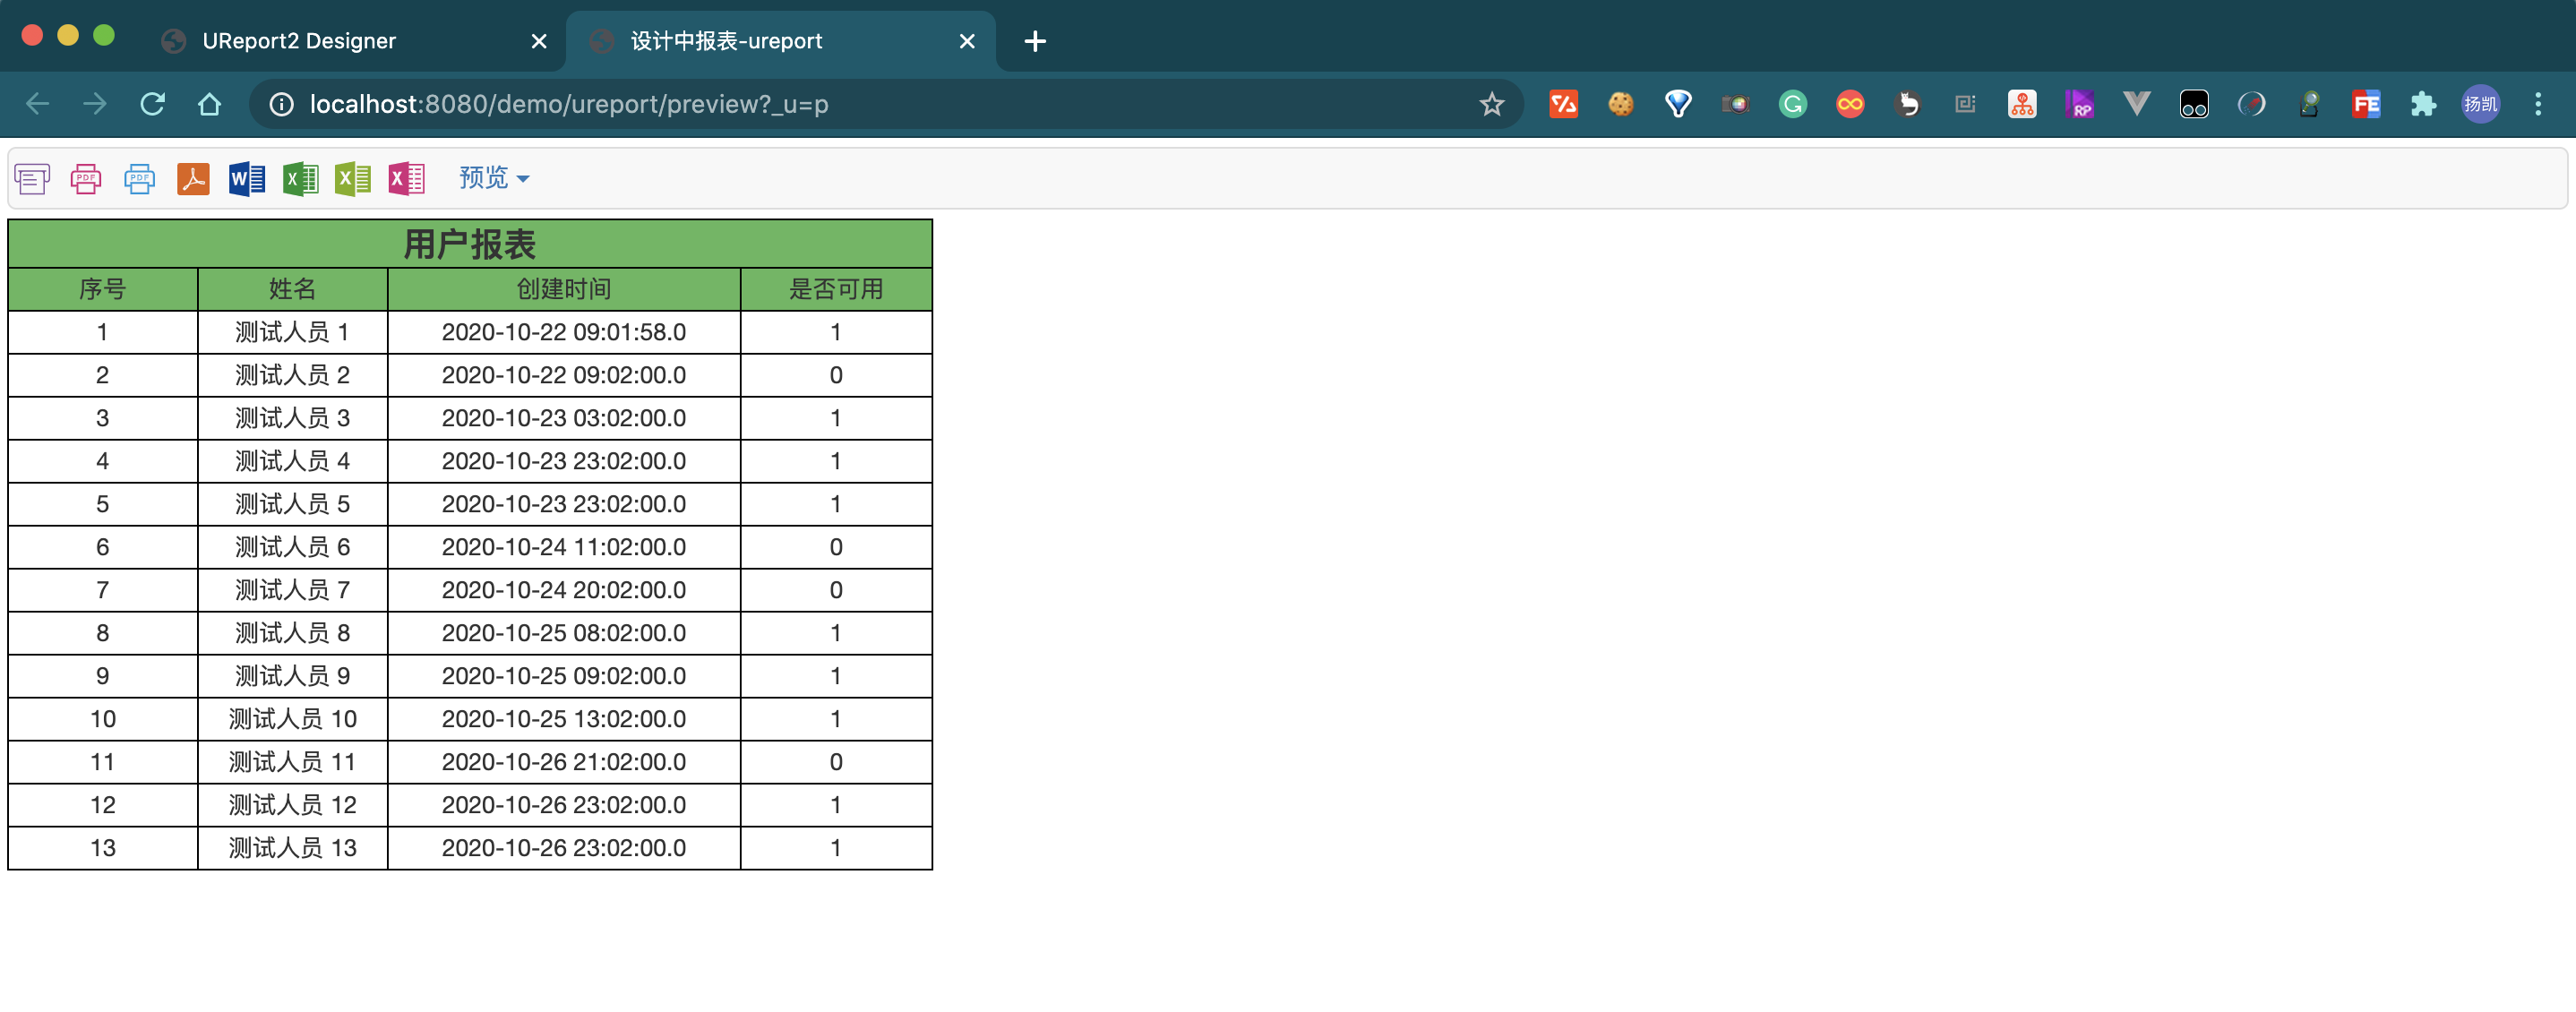Click the green figure extension icon
The image size is (2576, 1012).
(2309, 104)
